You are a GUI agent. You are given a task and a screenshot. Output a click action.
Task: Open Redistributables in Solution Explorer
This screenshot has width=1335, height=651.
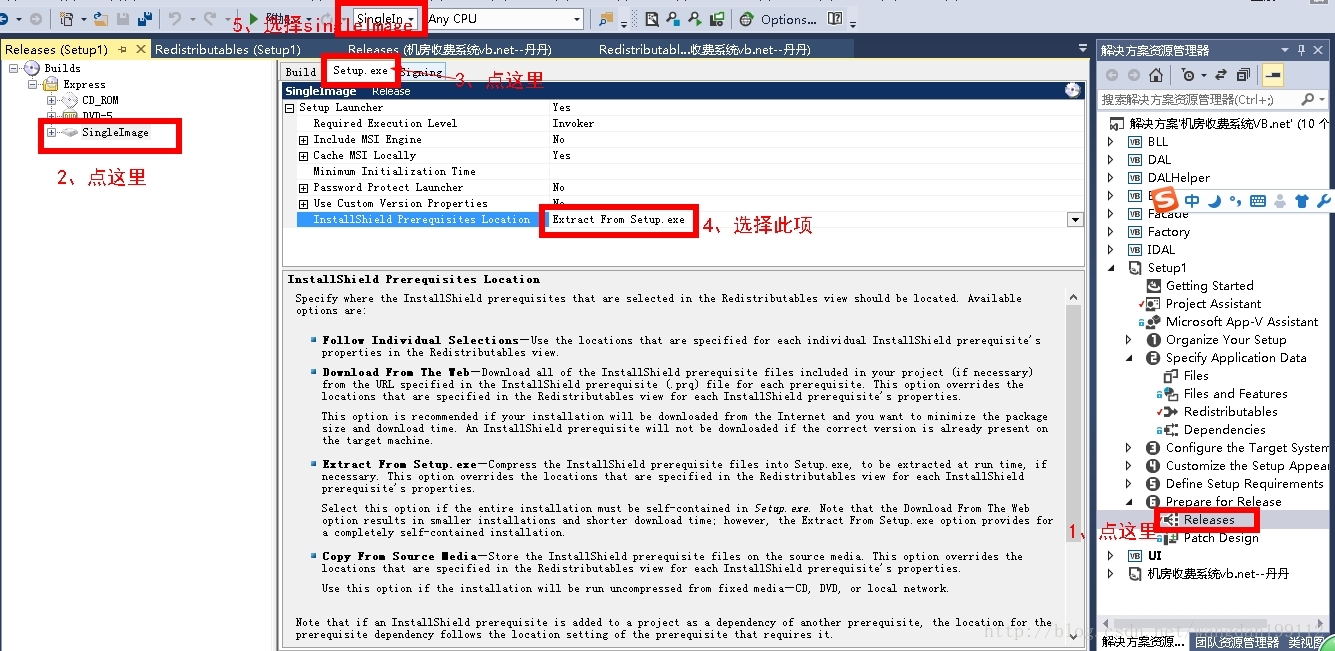[1230, 412]
